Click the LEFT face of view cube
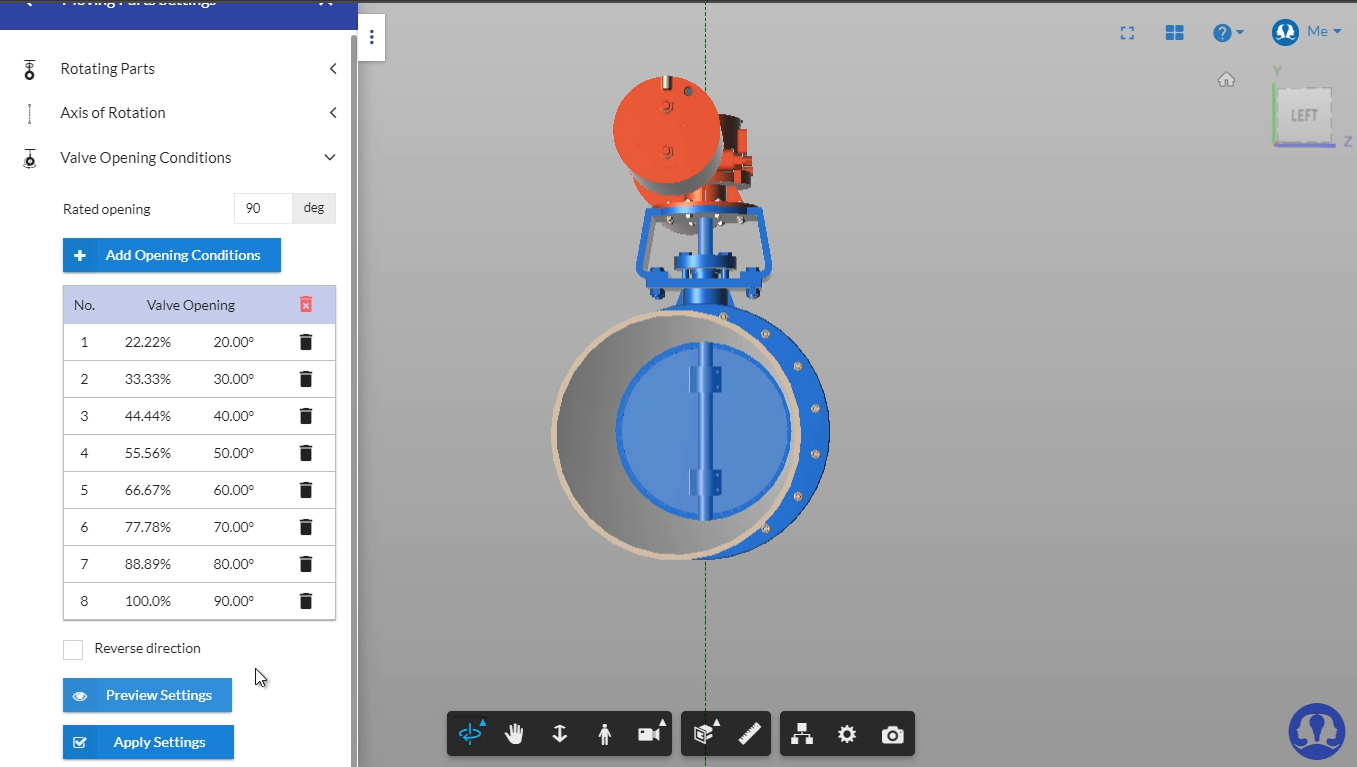The height and width of the screenshot is (767, 1357). (1304, 115)
